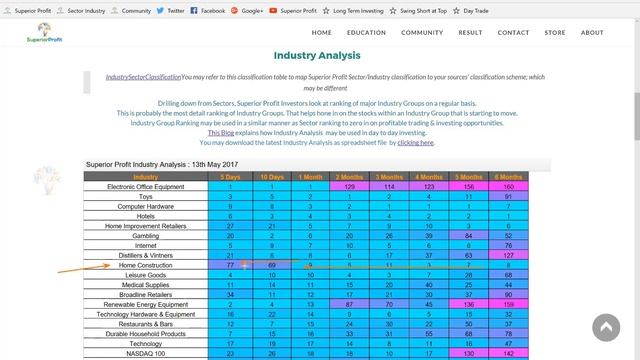Download spreadsheet via clicking here link

[x=416, y=142]
